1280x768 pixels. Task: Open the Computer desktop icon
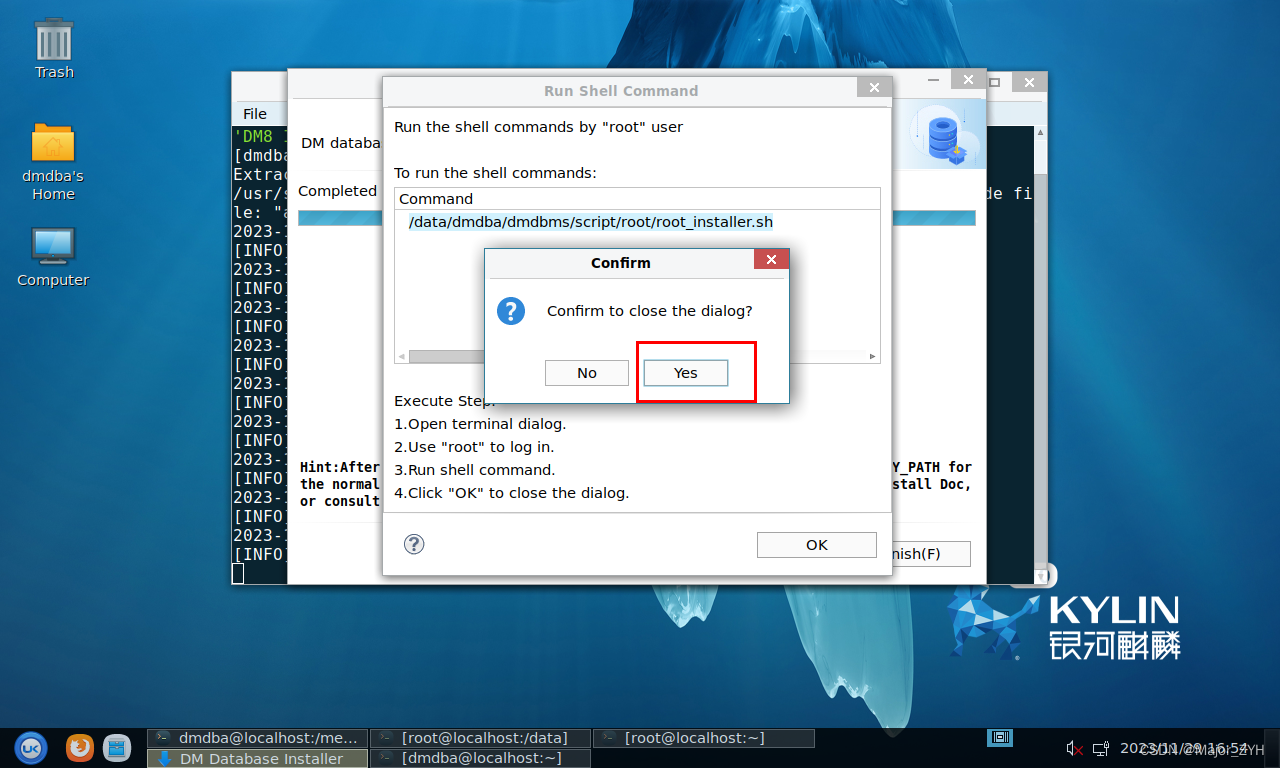(53, 256)
